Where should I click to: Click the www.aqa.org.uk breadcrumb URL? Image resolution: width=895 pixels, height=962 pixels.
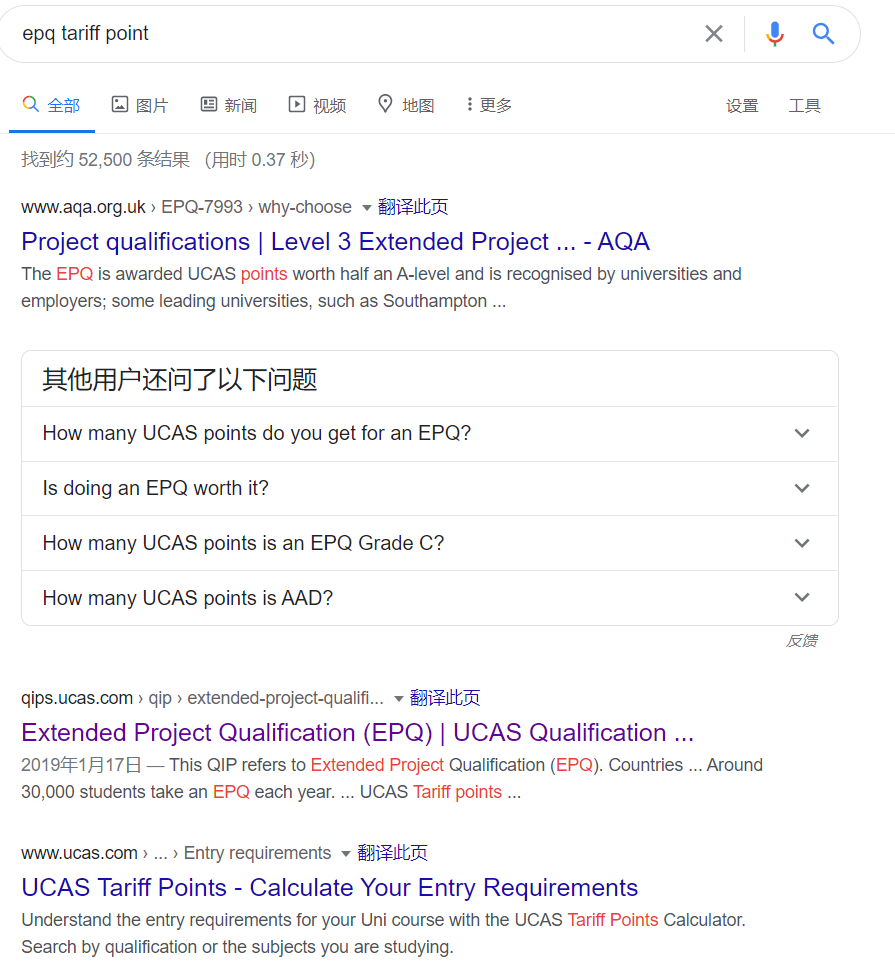[186, 207]
